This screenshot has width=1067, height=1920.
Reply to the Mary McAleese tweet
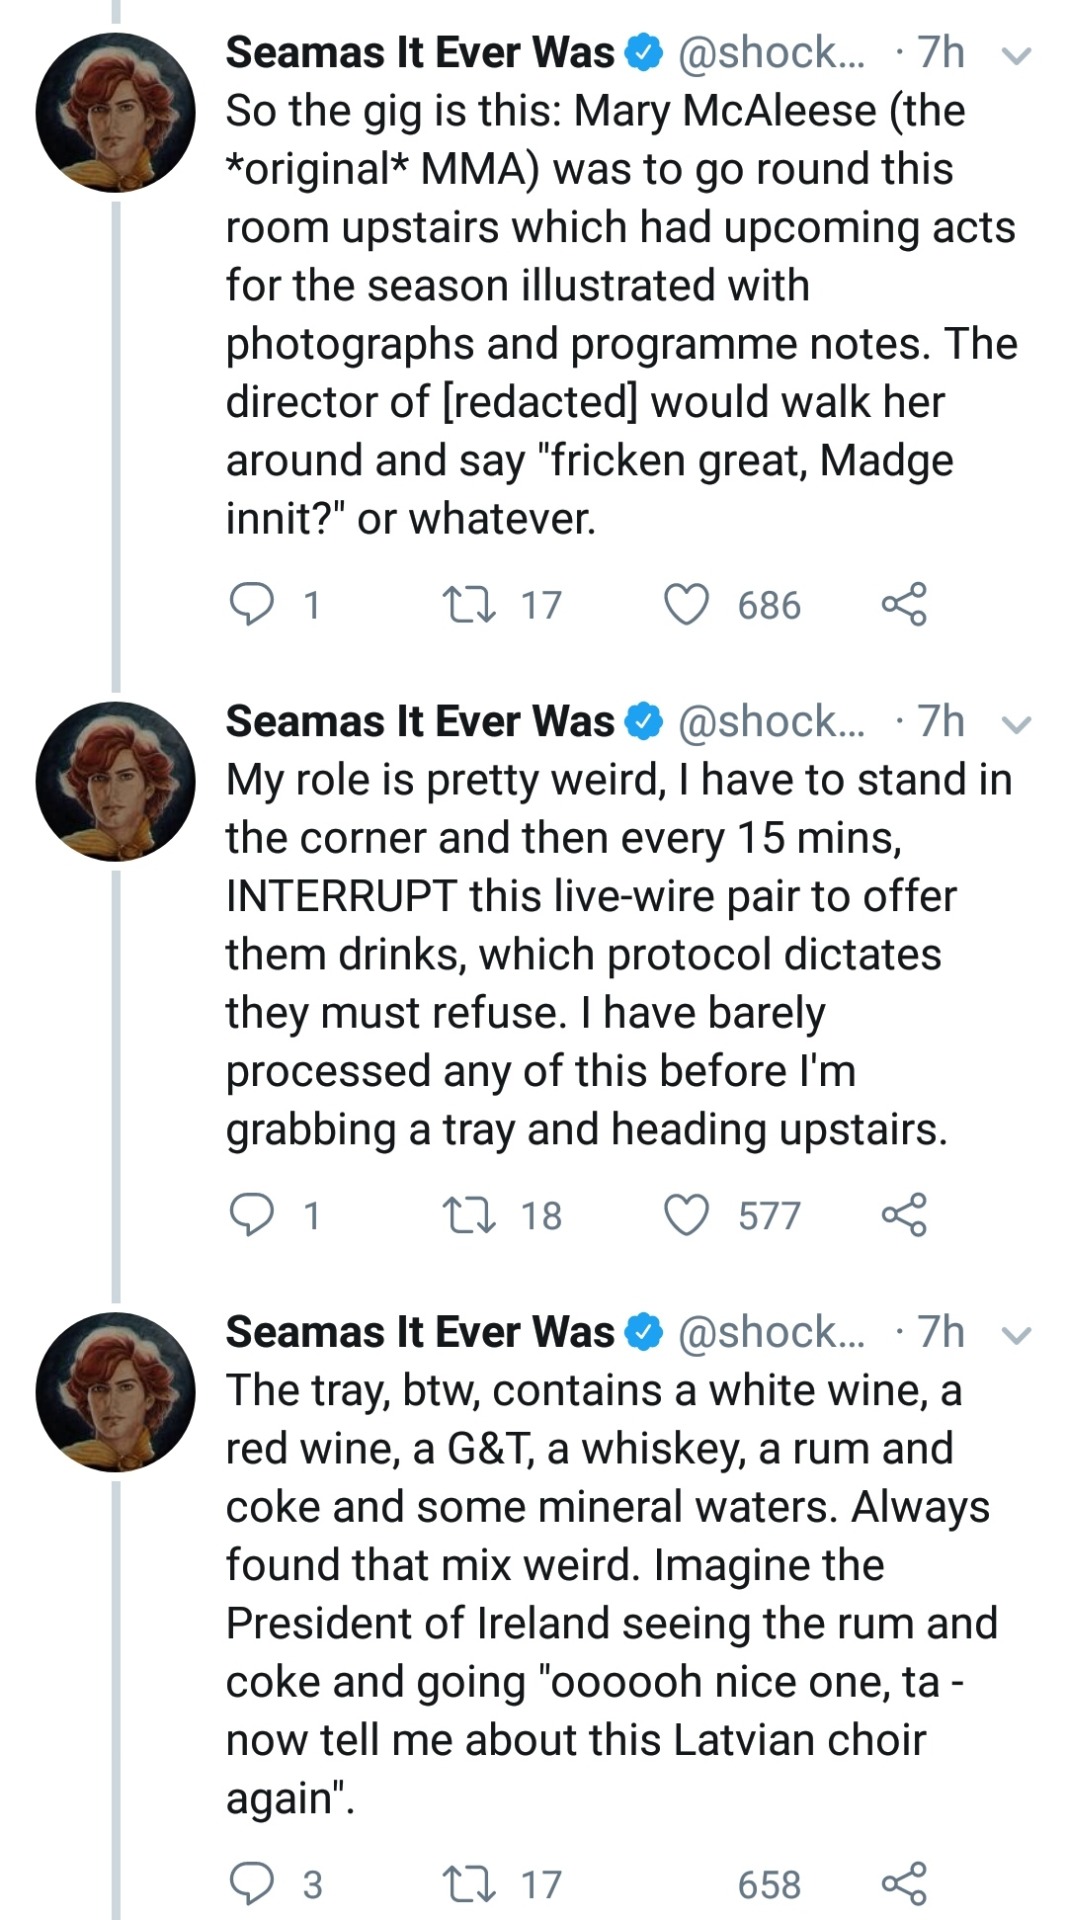[x=251, y=604]
